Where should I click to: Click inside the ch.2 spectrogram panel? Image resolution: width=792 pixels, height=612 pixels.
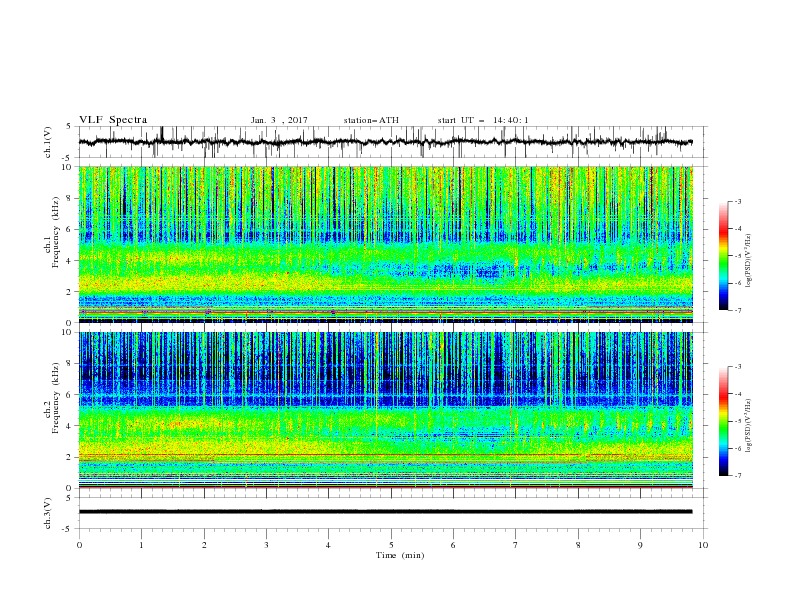[386, 410]
